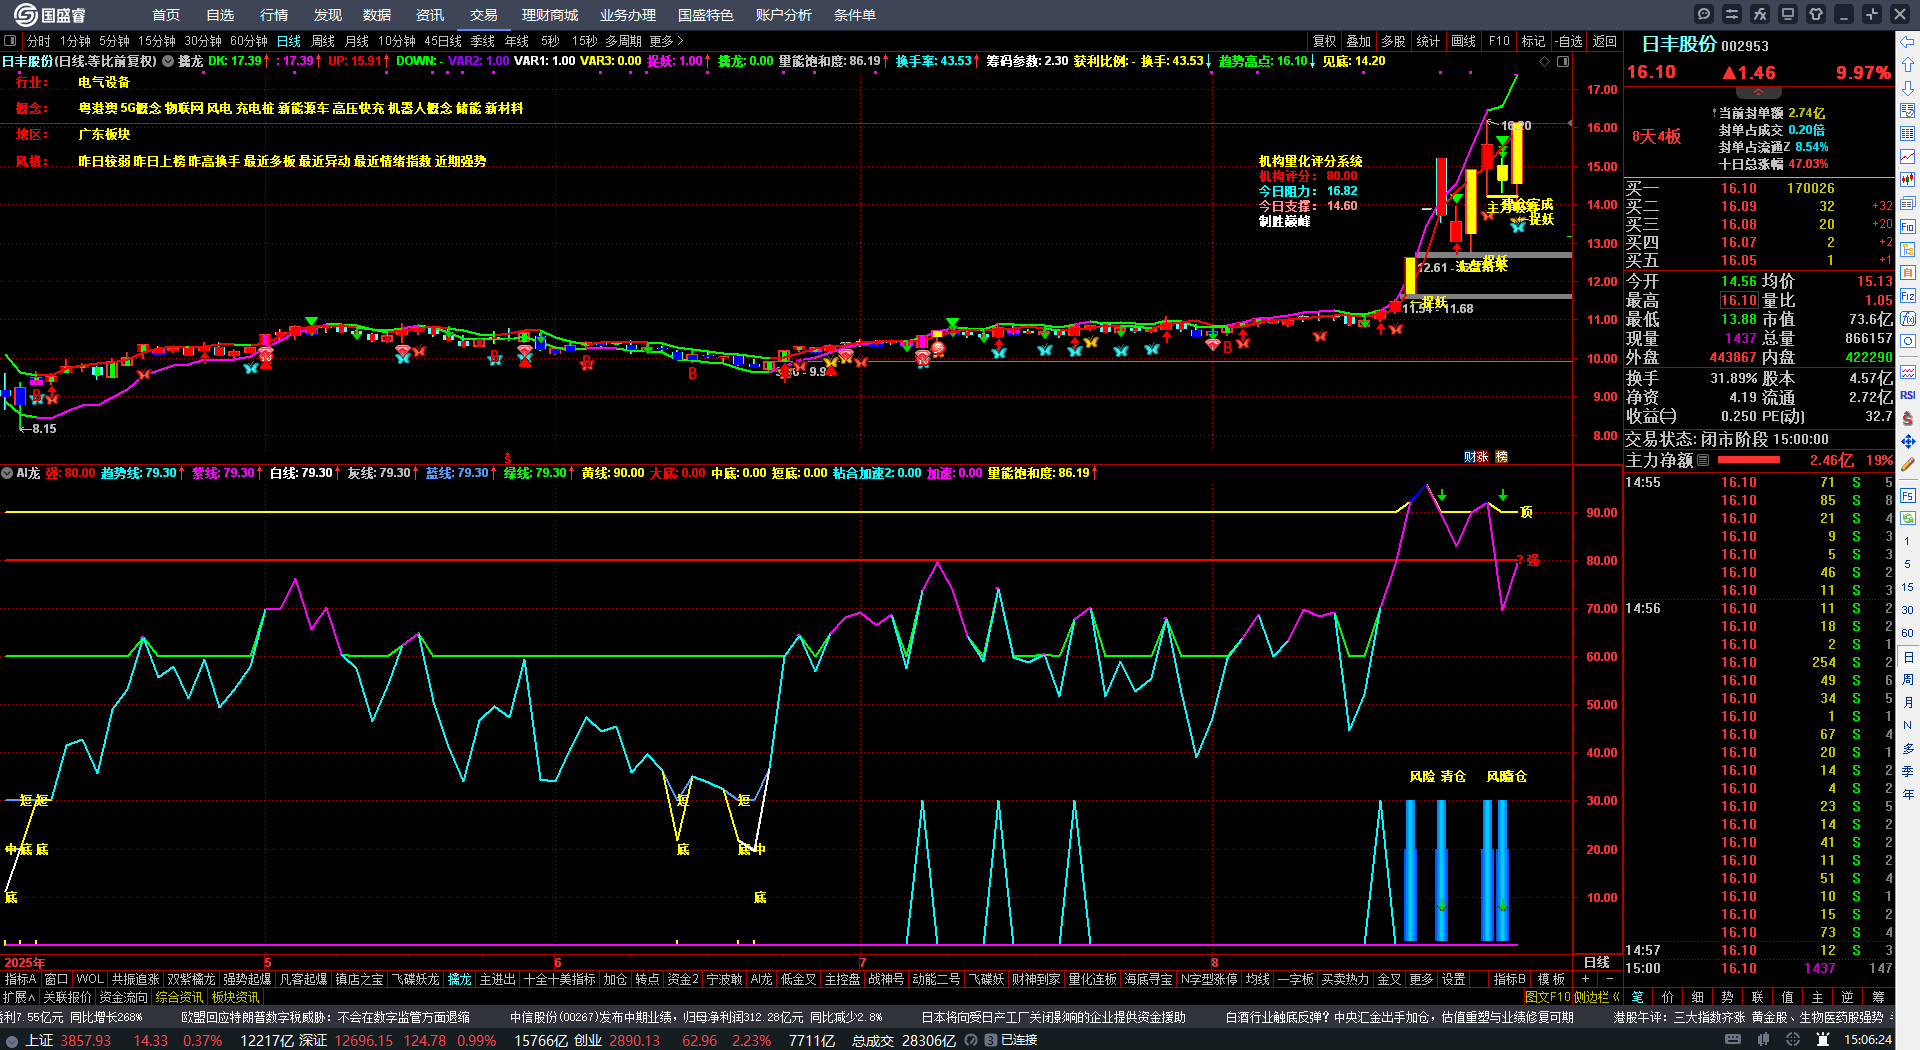The height and width of the screenshot is (1050, 1920).
Task: Select the RSI indicator icon in sidebar
Action: [x=1908, y=395]
